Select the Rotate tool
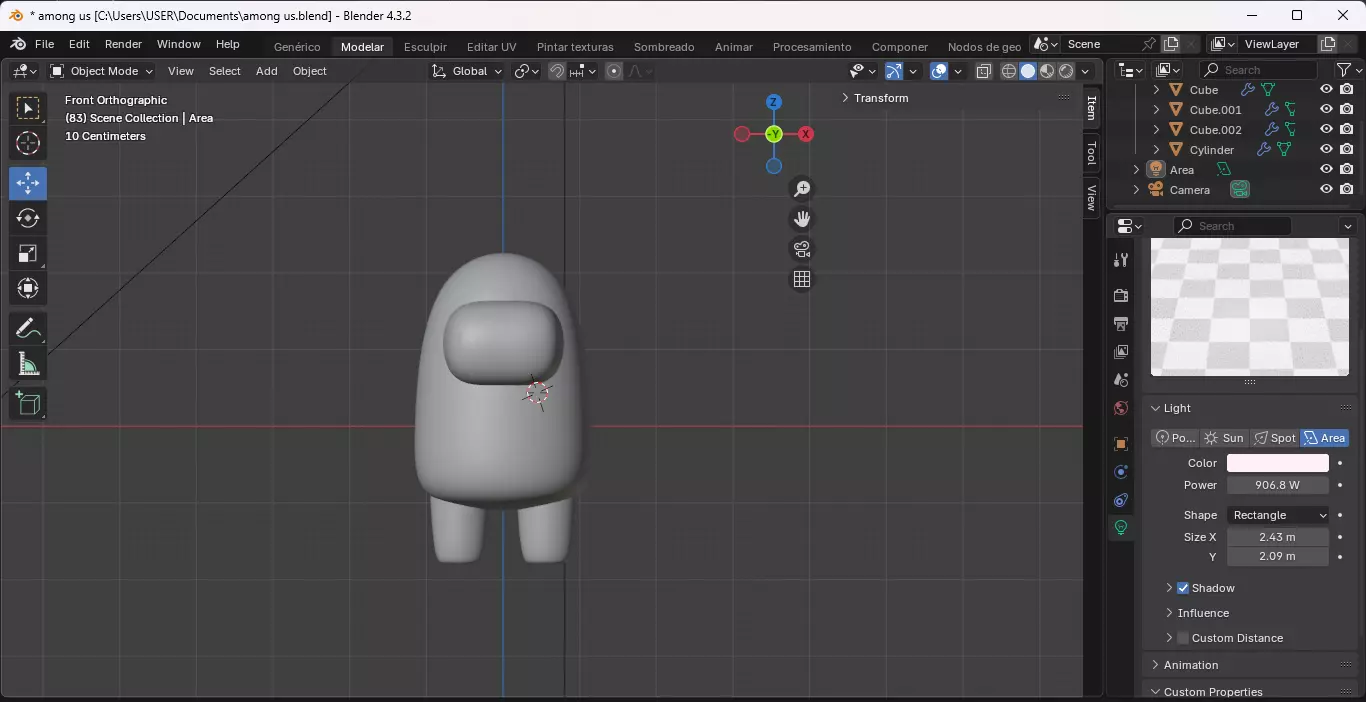Screen dimensions: 1366x702 tap(28, 218)
